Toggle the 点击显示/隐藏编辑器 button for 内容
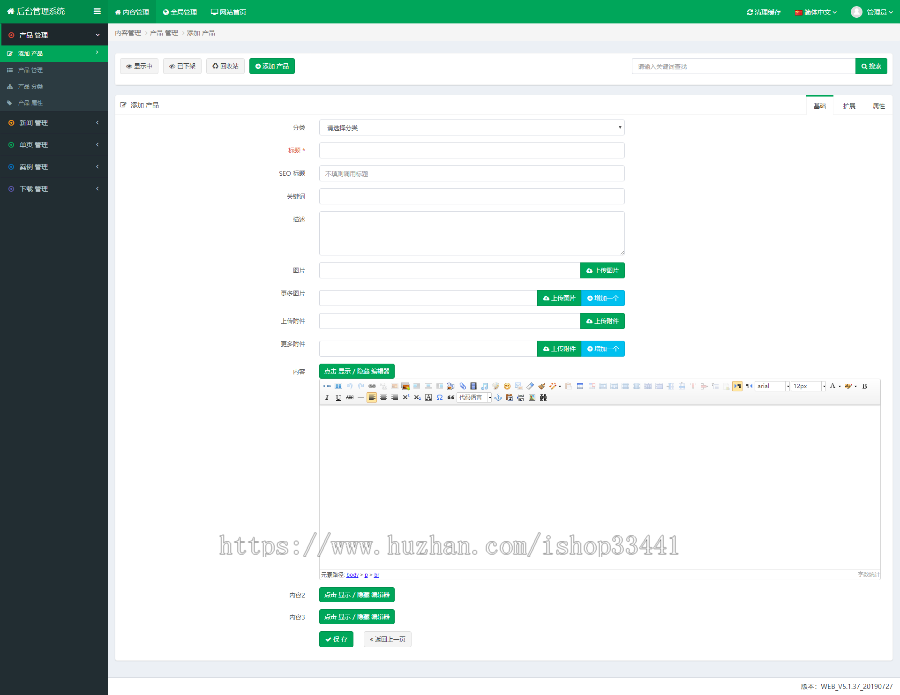This screenshot has width=900, height=695. pyautogui.click(x=356, y=371)
